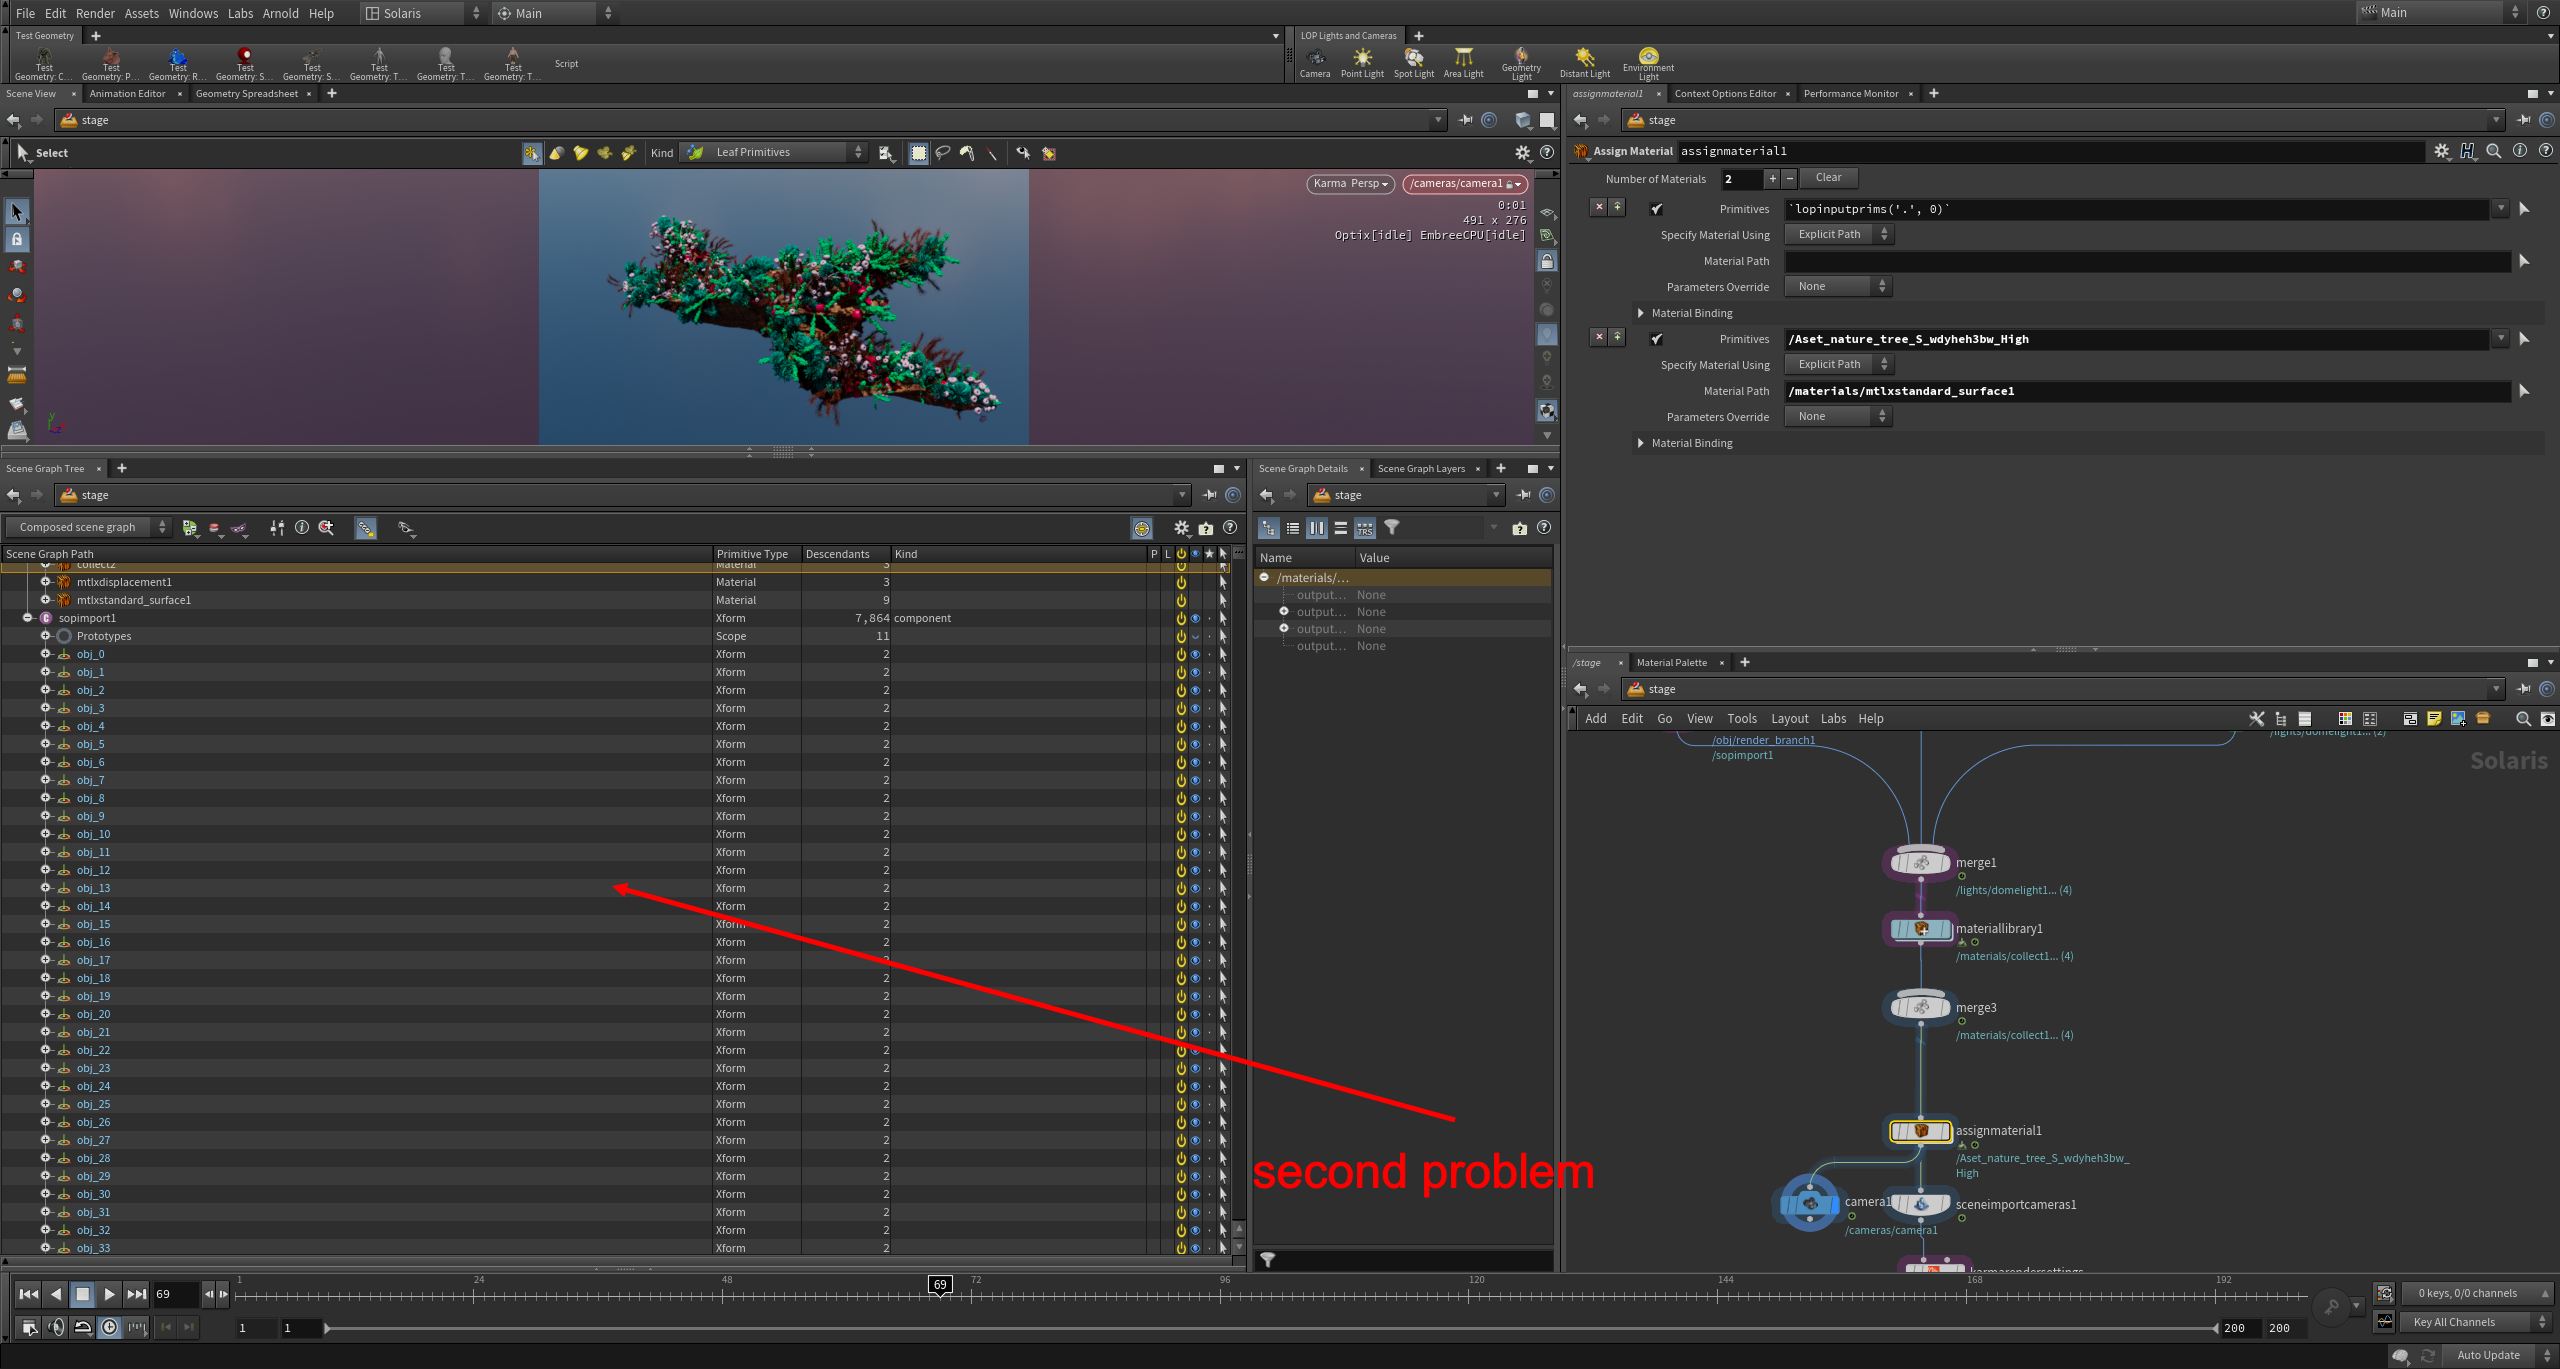This screenshot has height=1369, width=2560.
Task: Open Kind Leaf Primitives dropdown
Action: [774, 152]
